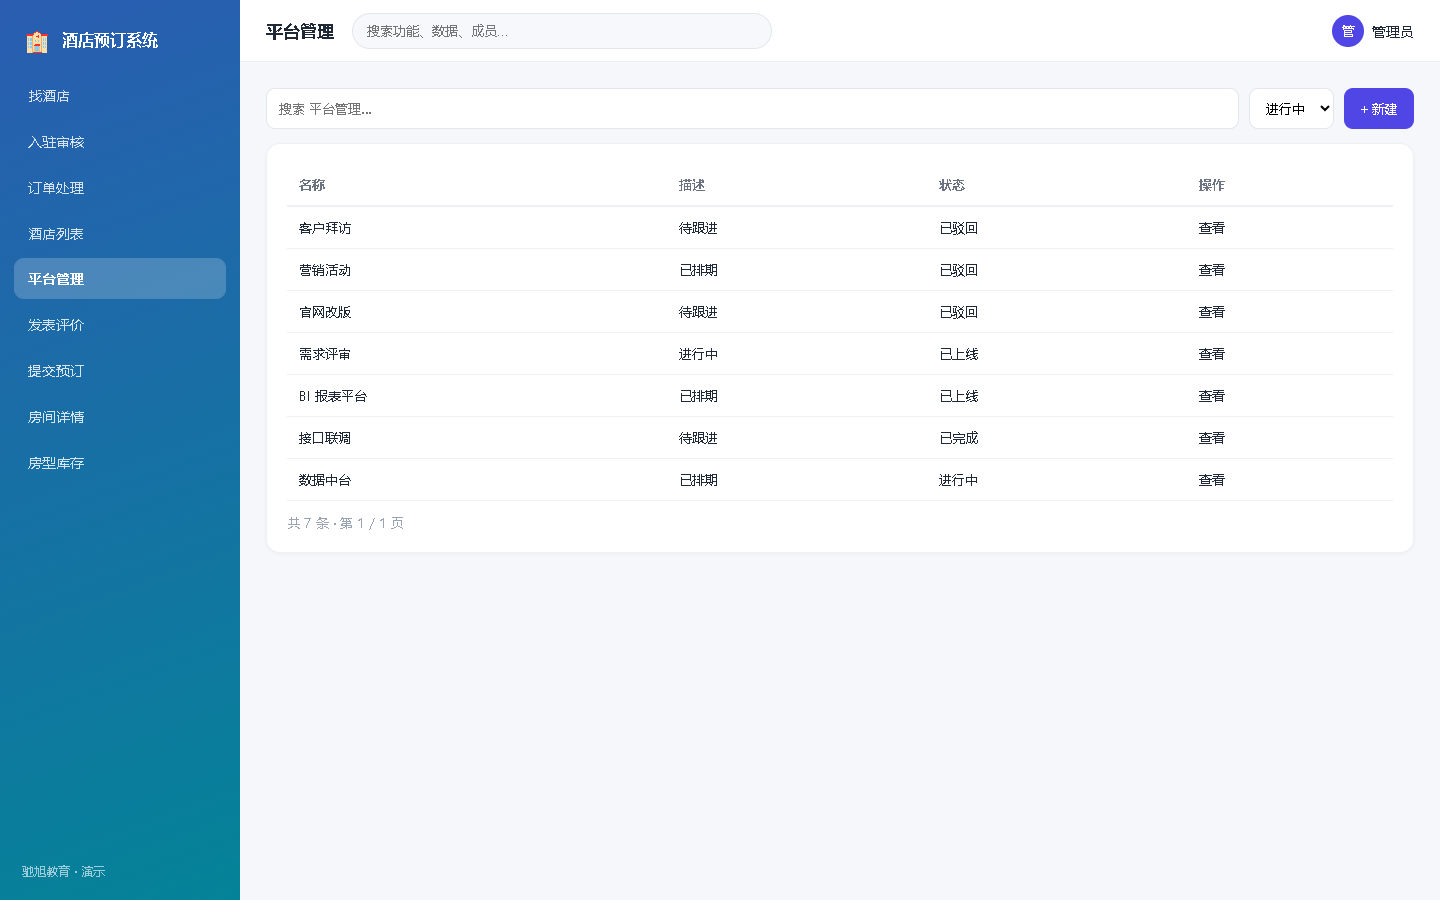Click the top global search box

(562, 31)
